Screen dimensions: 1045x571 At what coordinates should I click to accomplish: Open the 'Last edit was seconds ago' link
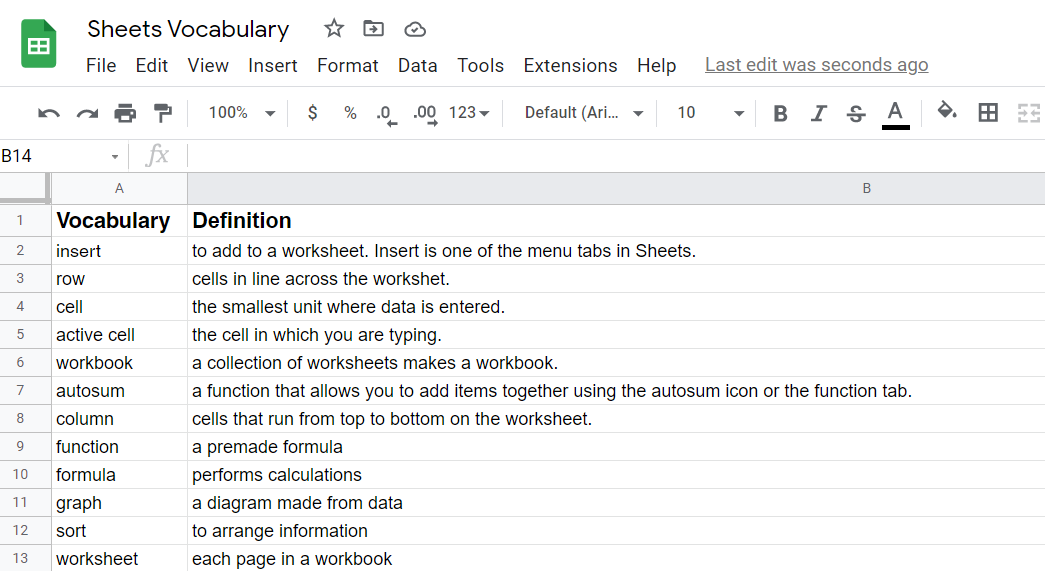(x=816, y=65)
